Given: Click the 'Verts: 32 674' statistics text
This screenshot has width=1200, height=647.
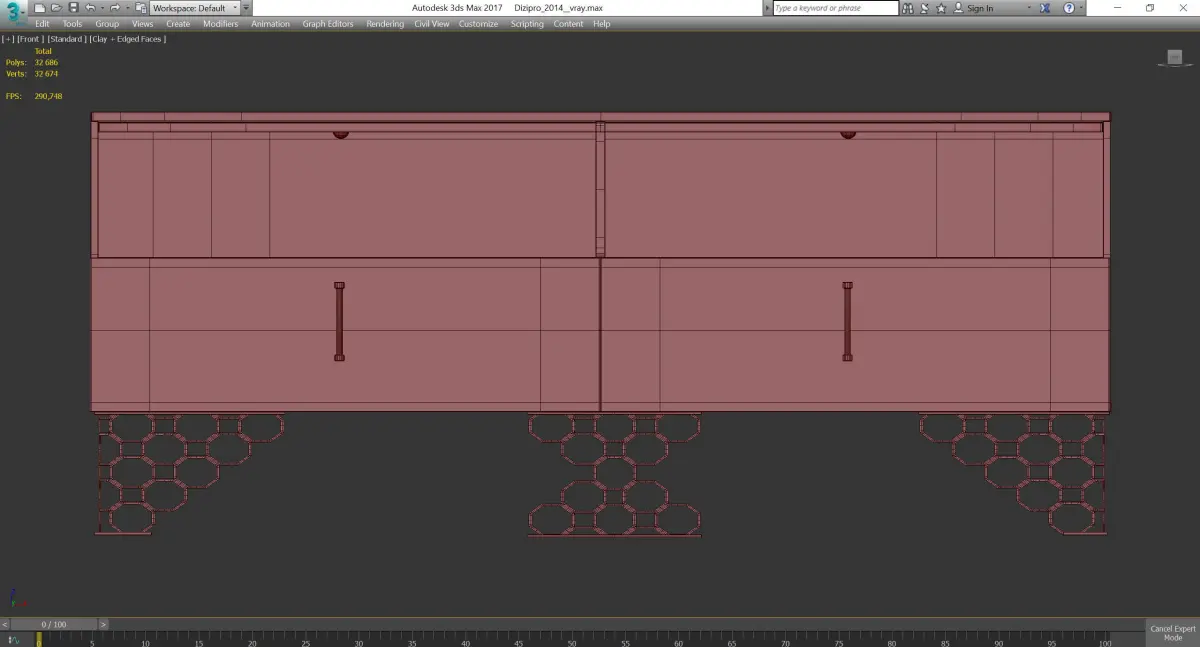Looking at the screenshot, I should tap(32, 74).
